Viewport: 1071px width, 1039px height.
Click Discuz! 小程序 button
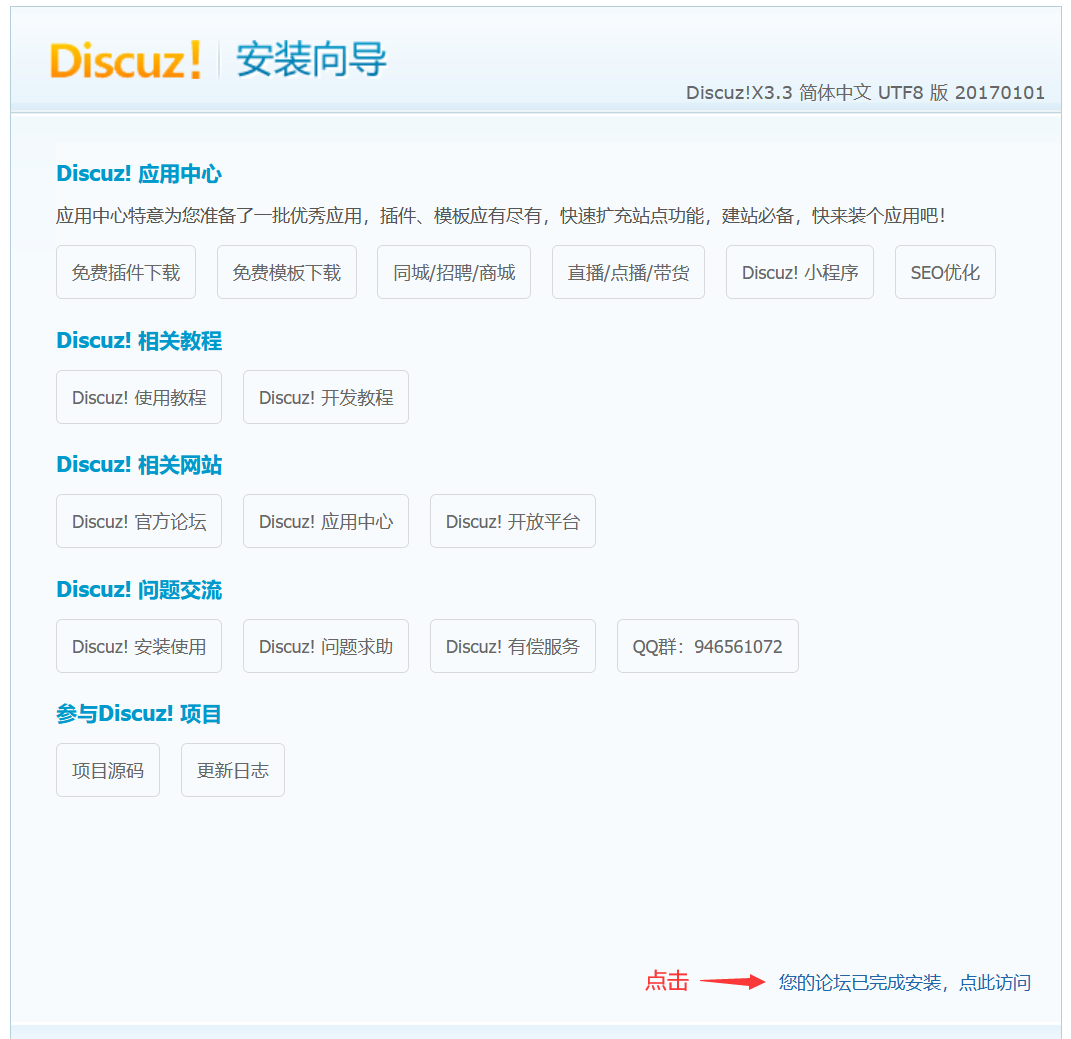click(x=799, y=272)
